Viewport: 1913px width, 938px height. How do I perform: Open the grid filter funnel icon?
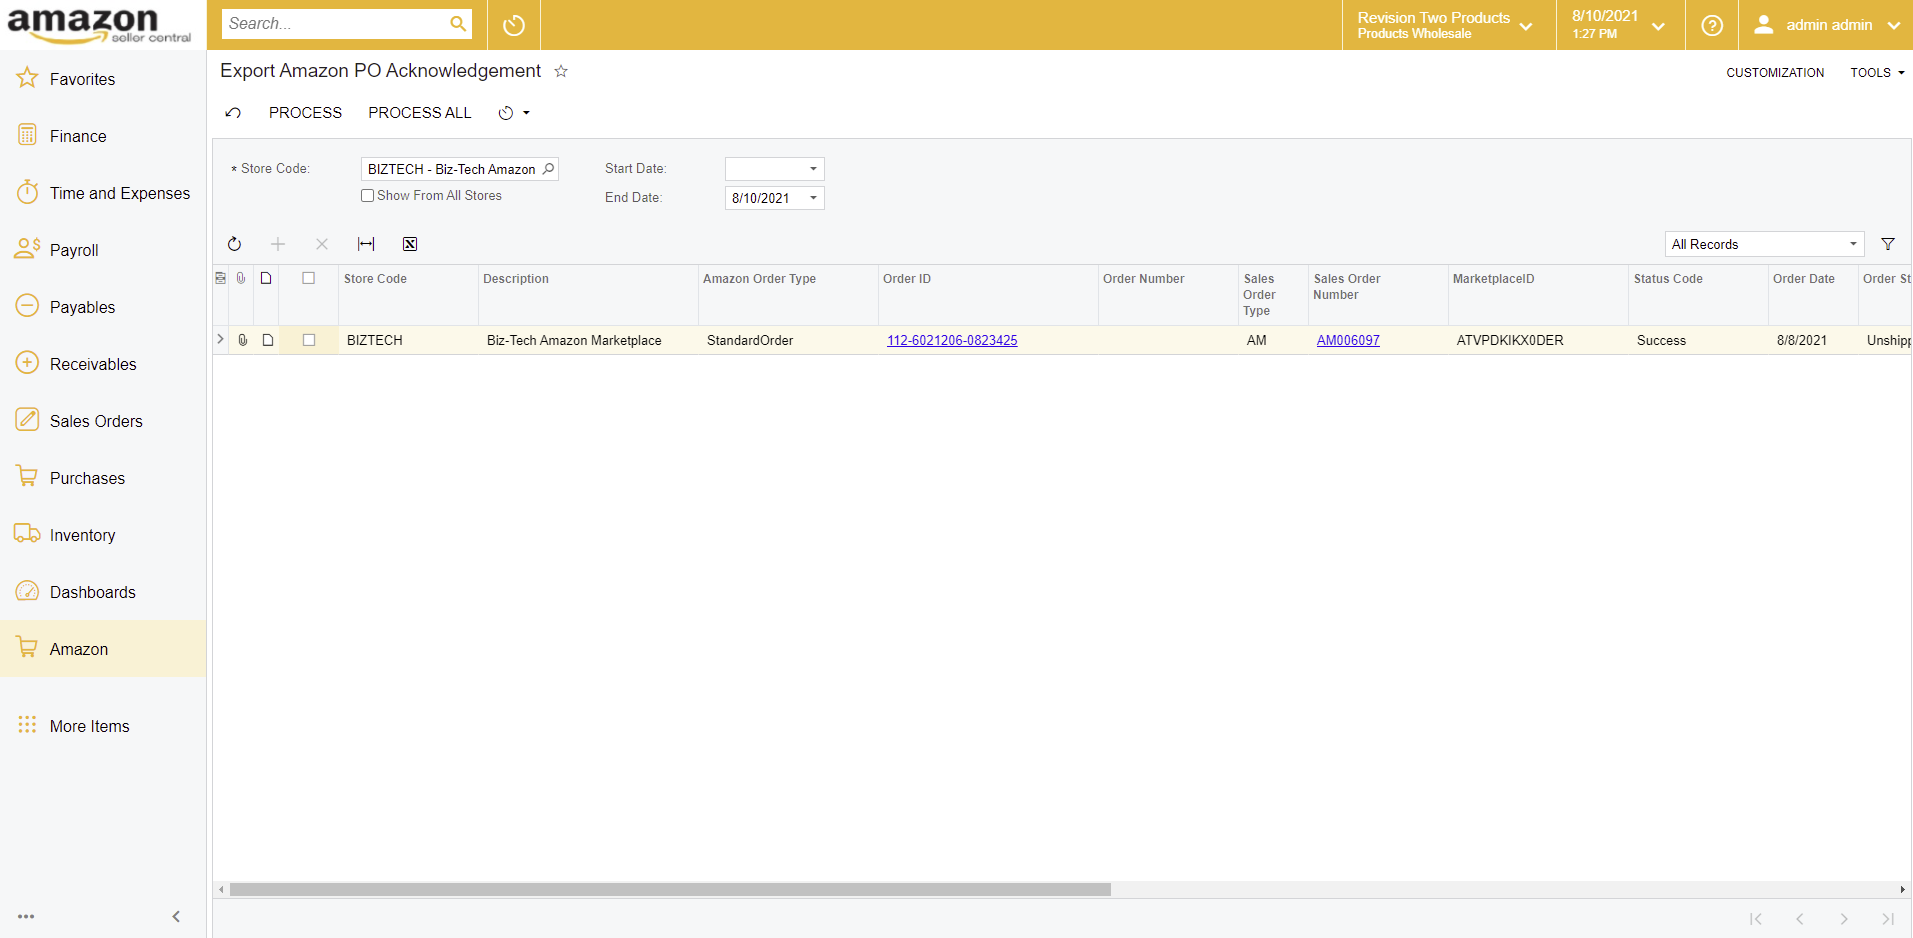[x=1888, y=244]
